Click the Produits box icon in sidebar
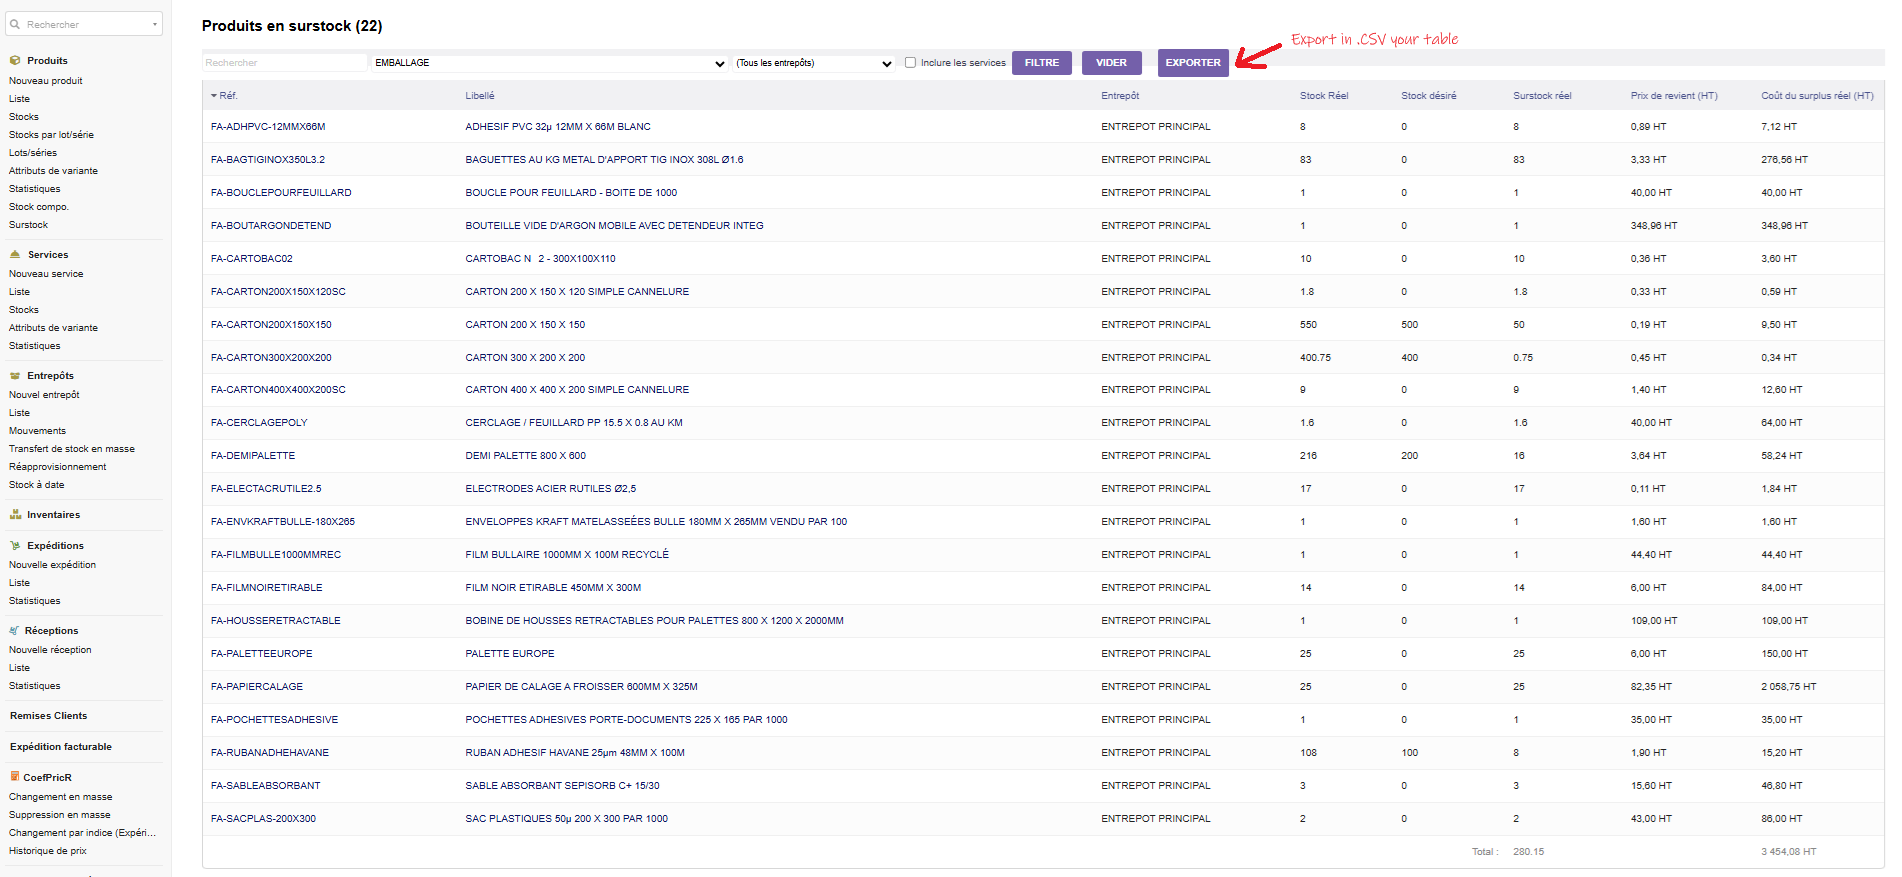This screenshot has width=1902, height=877. click(x=15, y=61)
